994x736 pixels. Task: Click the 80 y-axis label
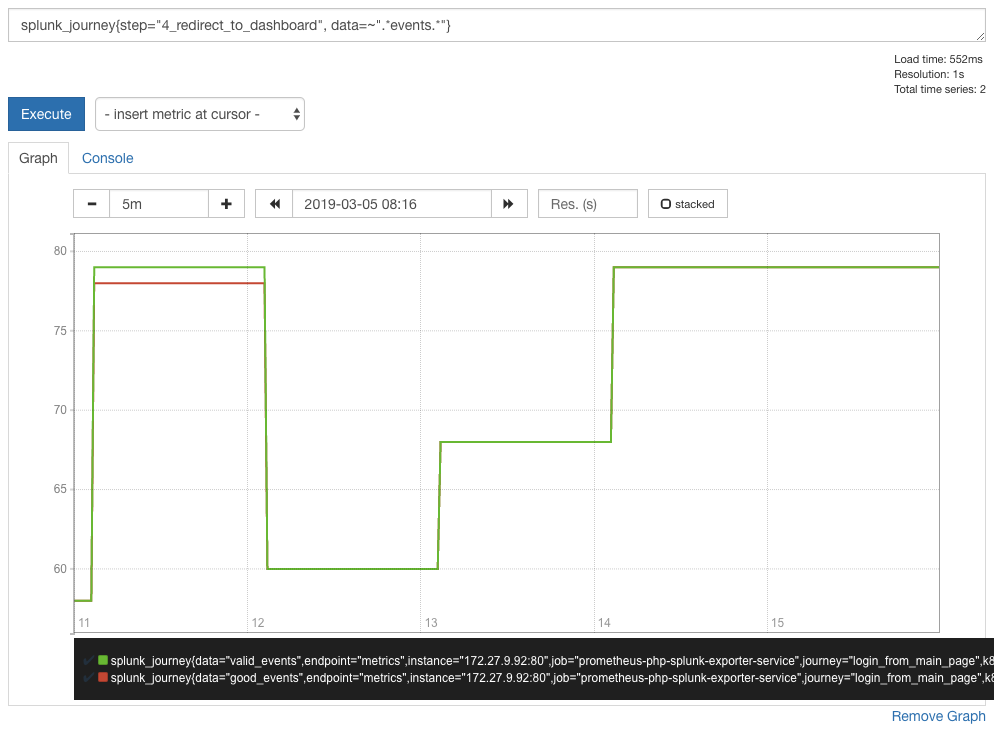[x=60, y=251]
